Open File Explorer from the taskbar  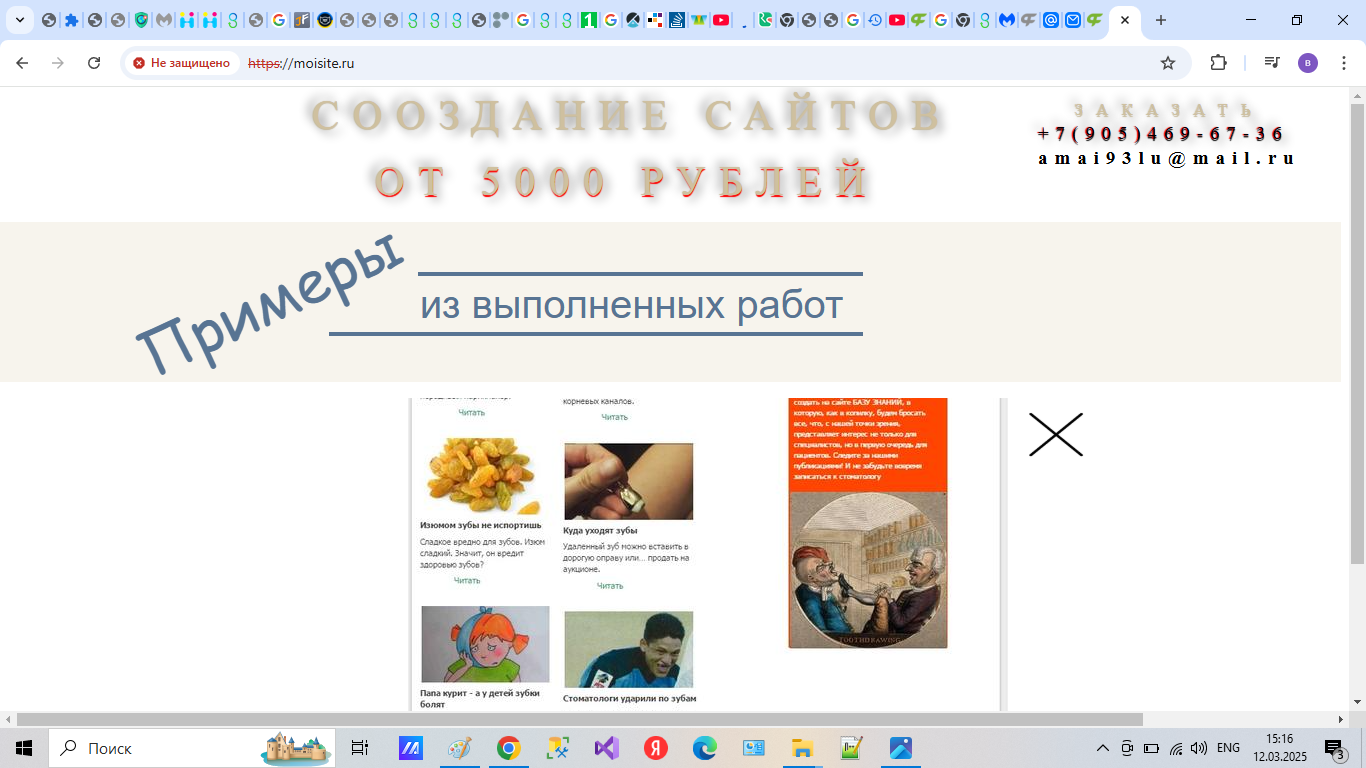pos(802,748)
